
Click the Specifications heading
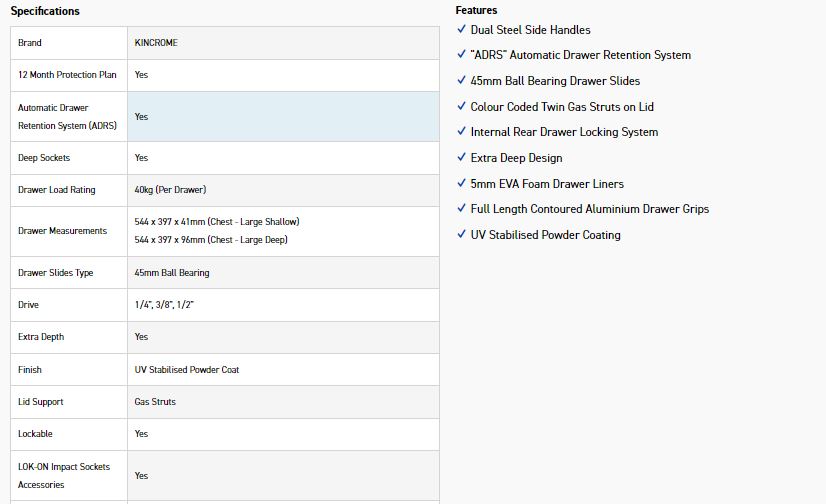tap(45, 11)
